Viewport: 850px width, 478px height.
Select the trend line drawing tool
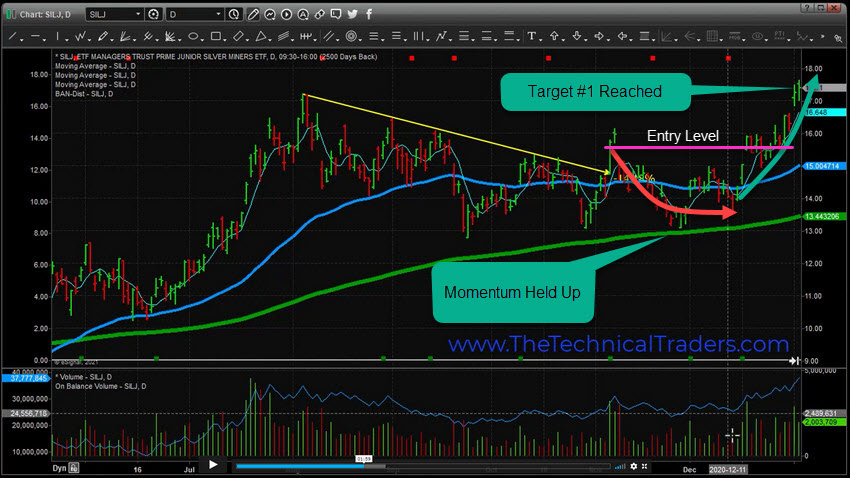coord(12,37)
